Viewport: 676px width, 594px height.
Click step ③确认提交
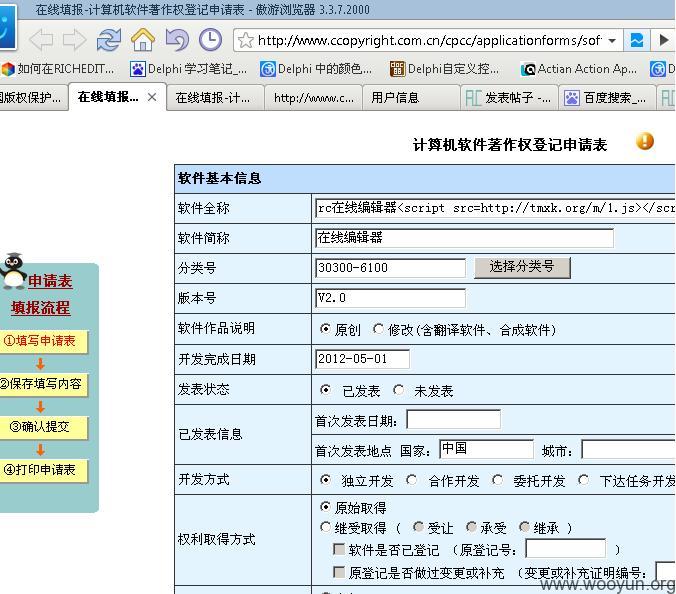(43, 427)
